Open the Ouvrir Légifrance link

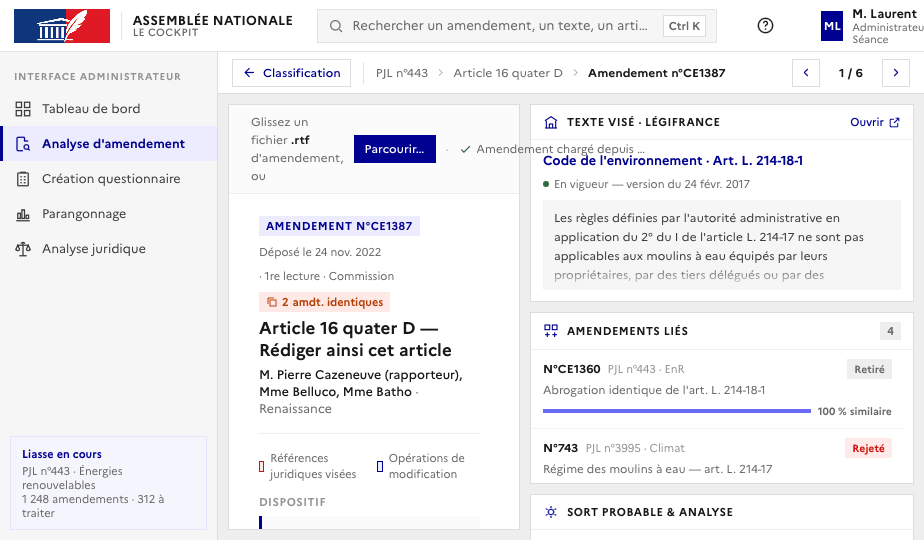pos(874,122)
